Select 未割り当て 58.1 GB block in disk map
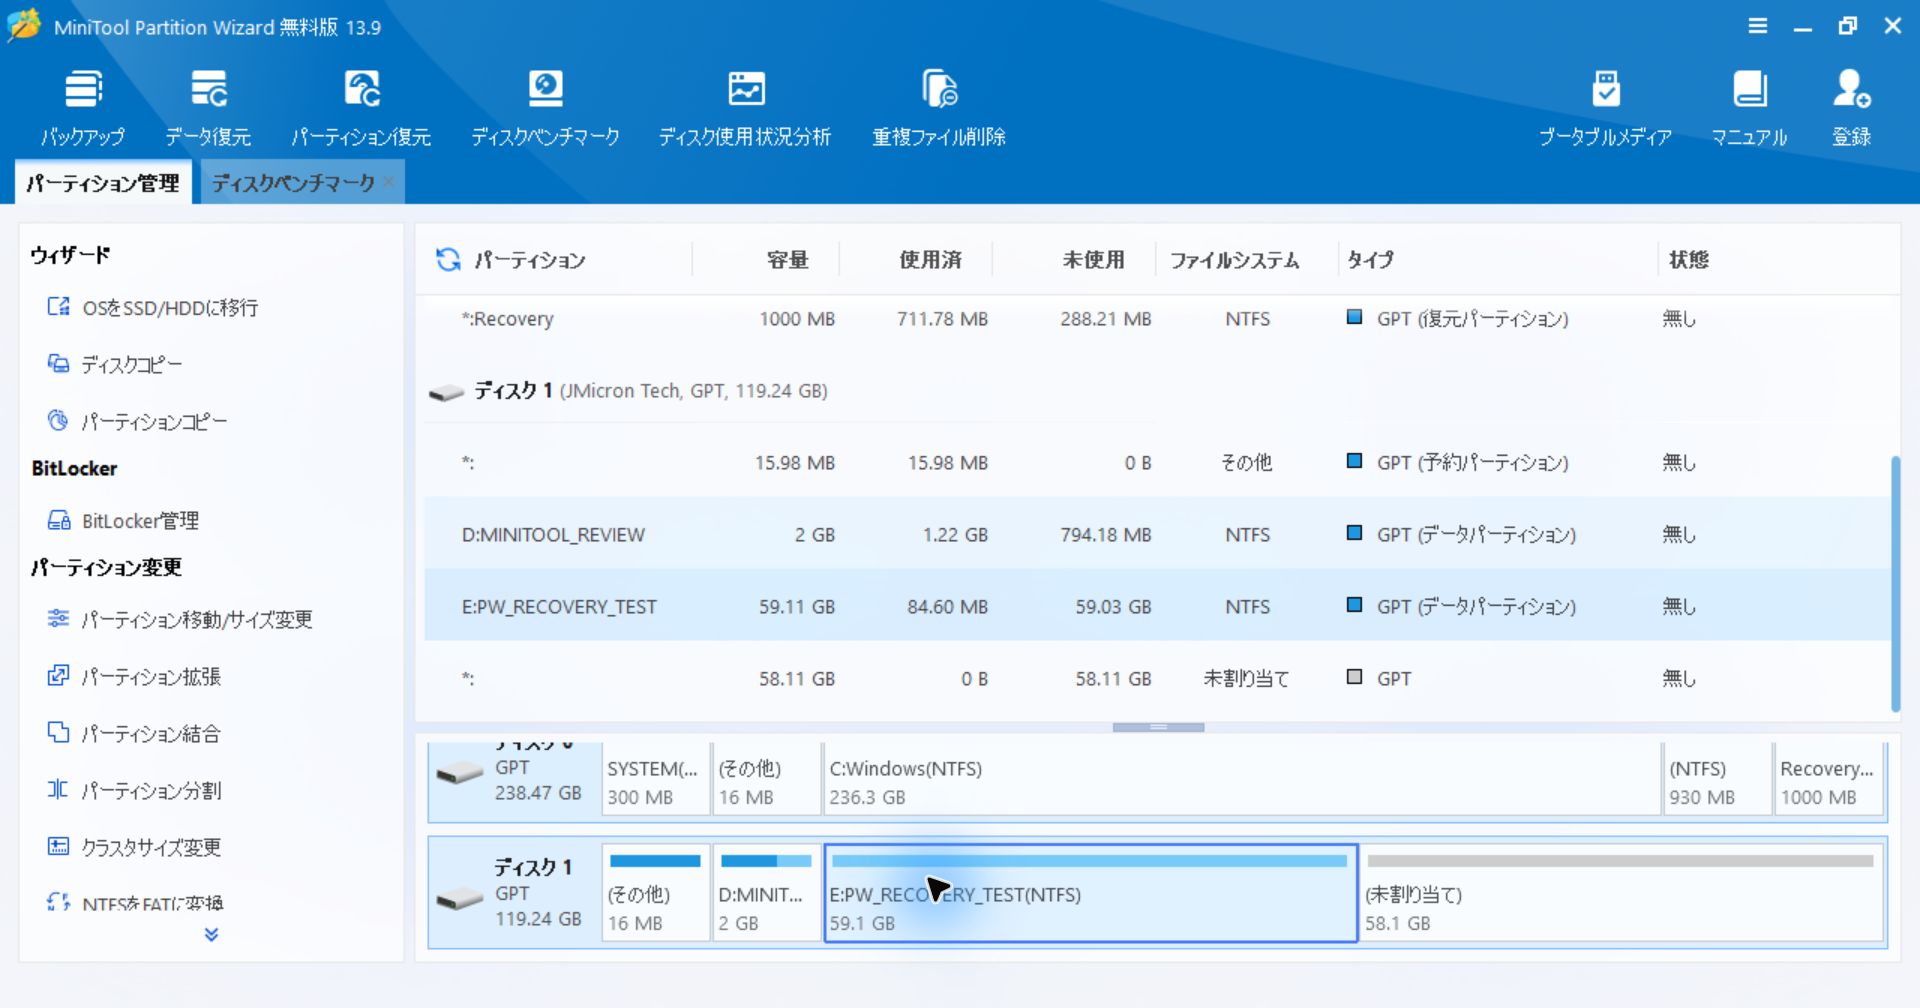 click(1622, 893)
